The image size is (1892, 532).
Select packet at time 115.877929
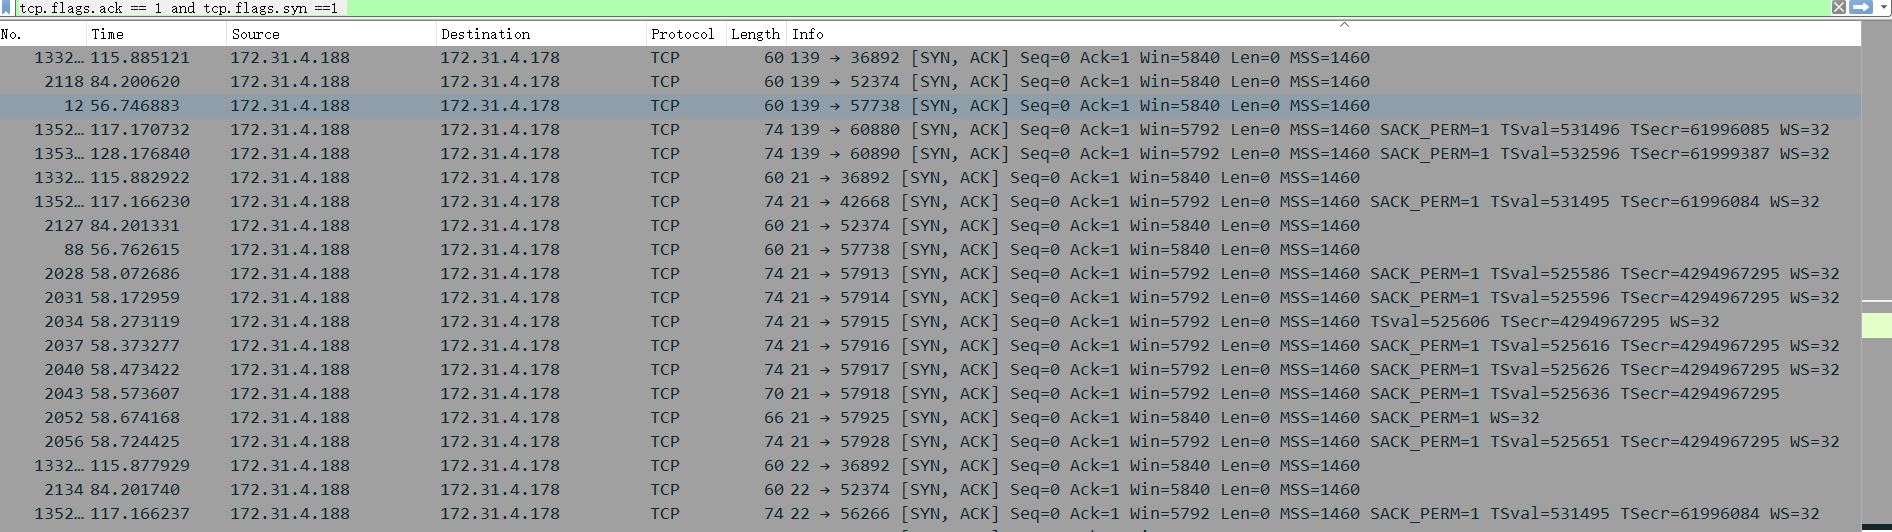(930, 466)
